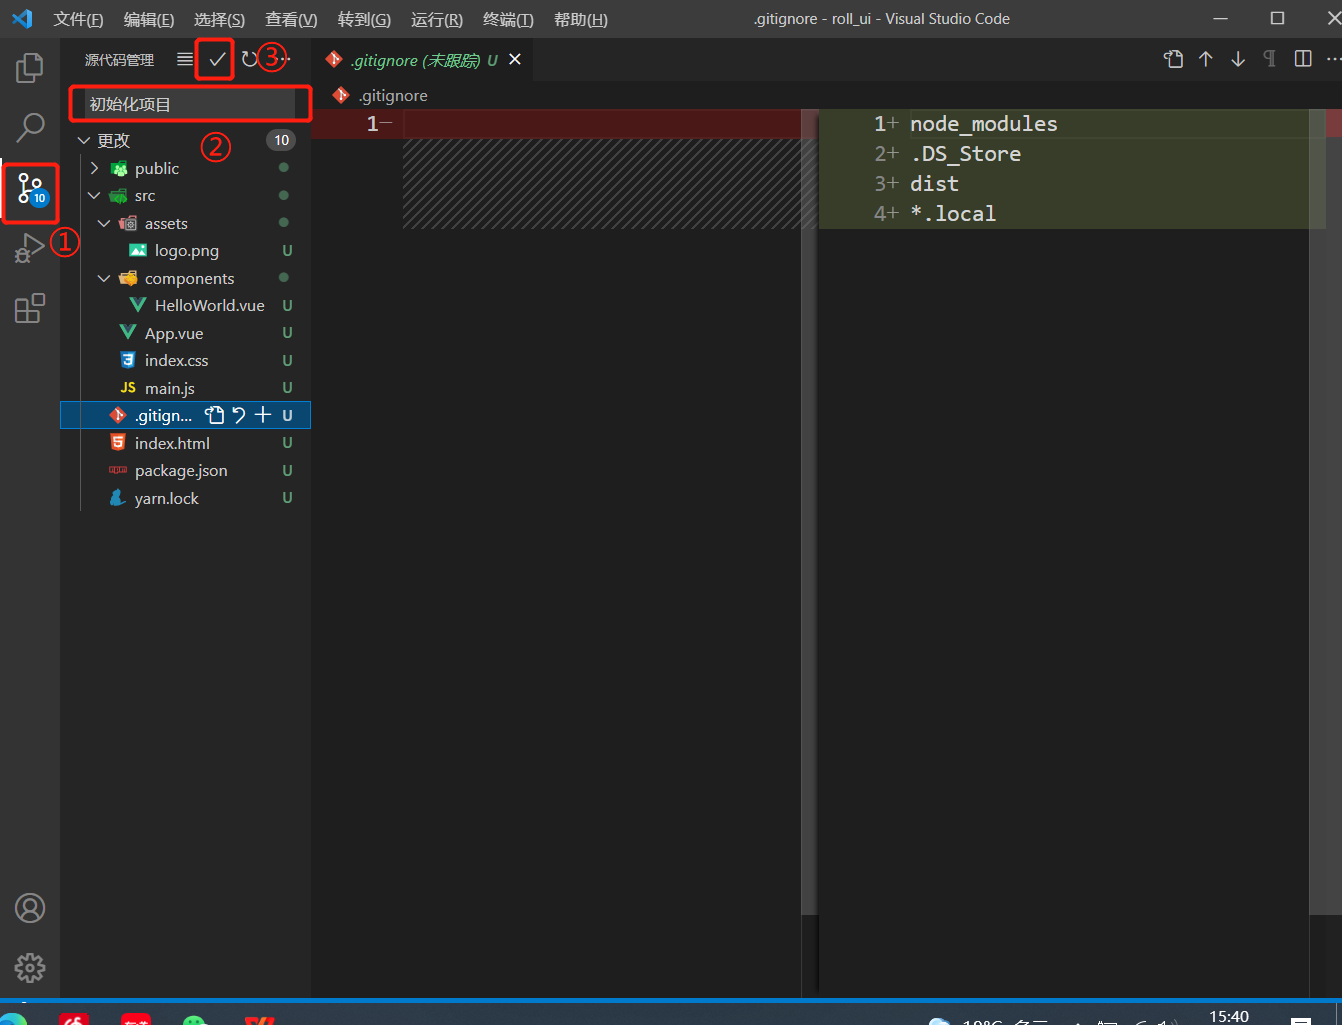Close the .gitignore editor tab
Screen dimensions: 1342x1025
tap(515, 60)
